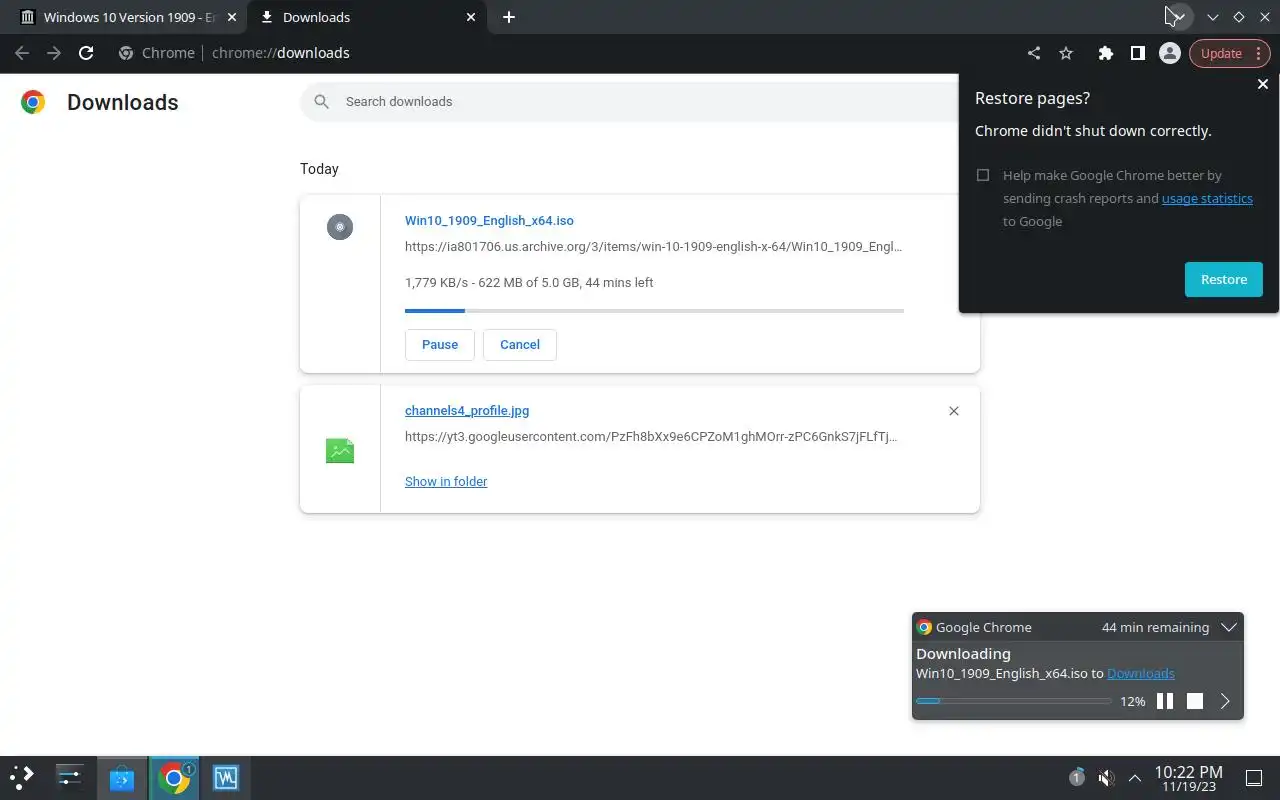The image size is (1280, 800).
Task: Click the ISO archive.org source URL text
Action: [x=654, y=247]
